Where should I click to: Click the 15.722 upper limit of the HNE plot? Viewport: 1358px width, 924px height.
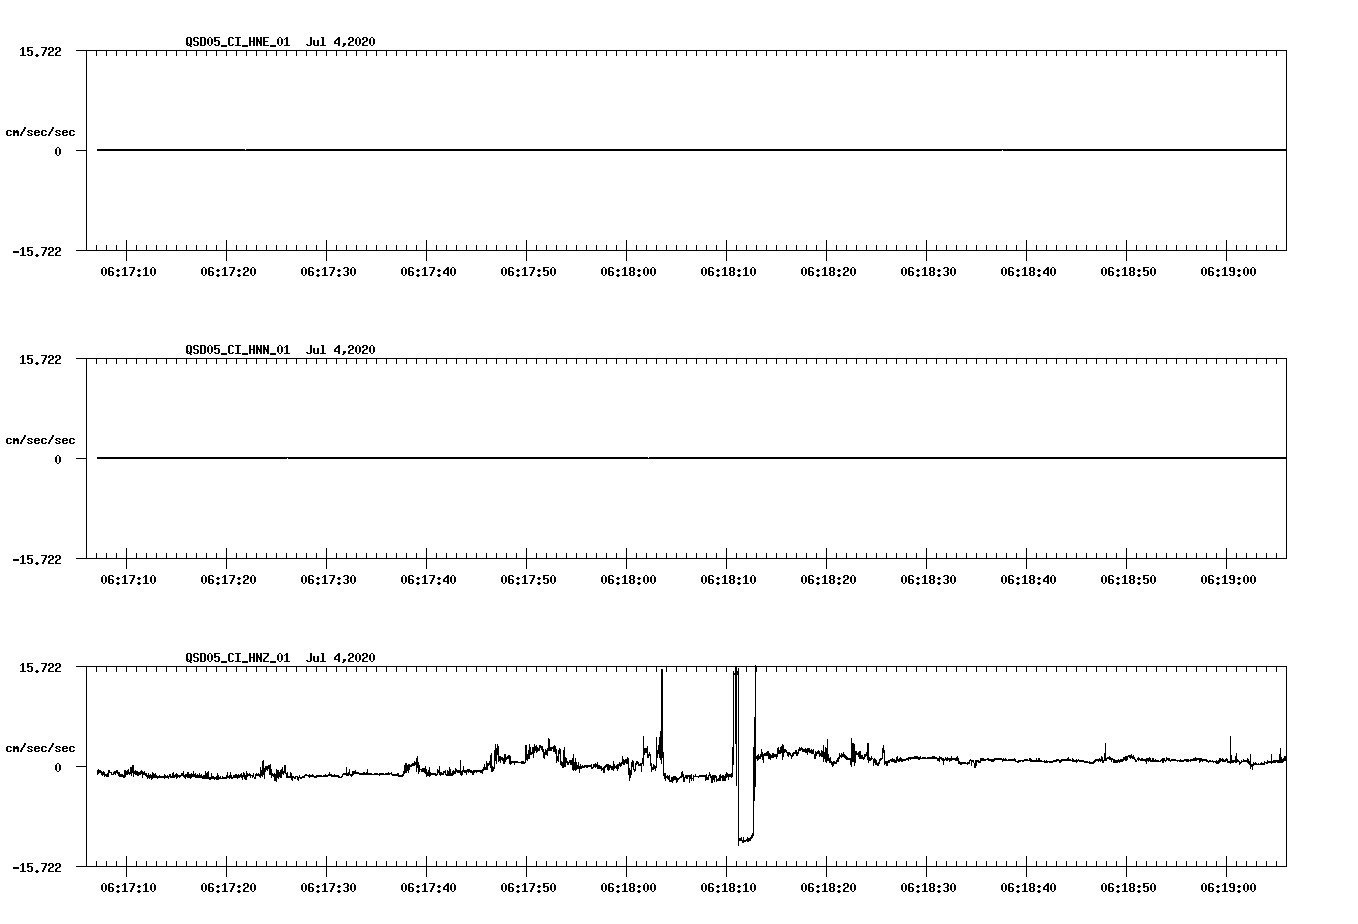(40, 52)
